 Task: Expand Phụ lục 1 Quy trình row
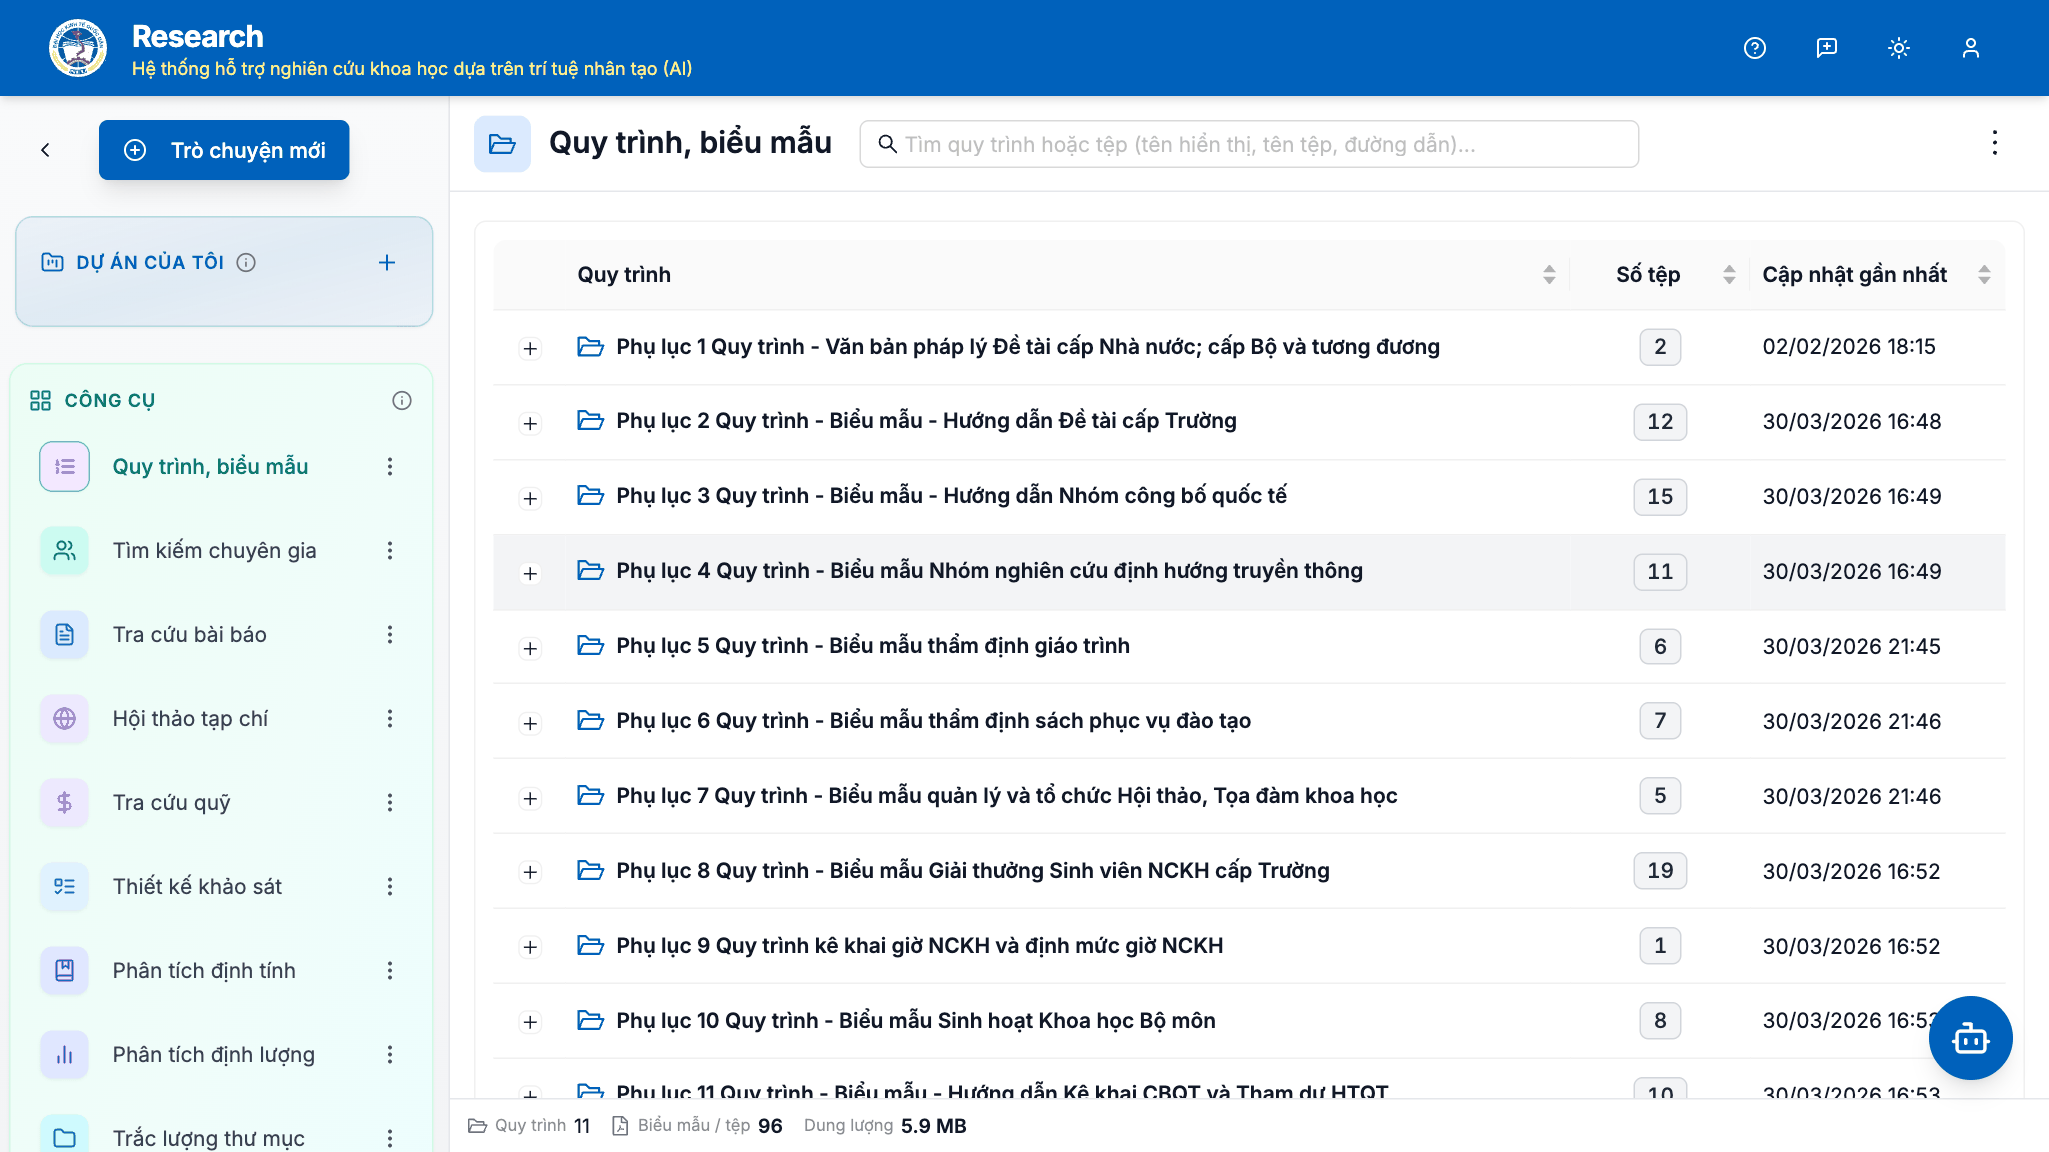[x=530, y=348]
